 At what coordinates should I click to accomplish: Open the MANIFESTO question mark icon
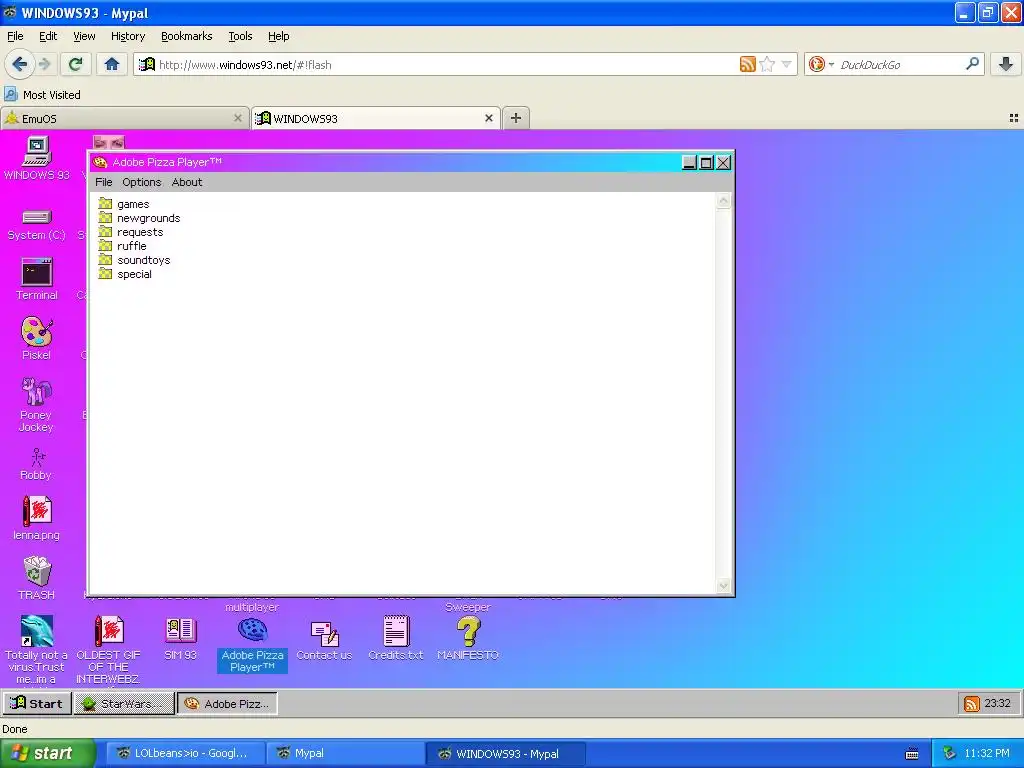coord(468,639)
